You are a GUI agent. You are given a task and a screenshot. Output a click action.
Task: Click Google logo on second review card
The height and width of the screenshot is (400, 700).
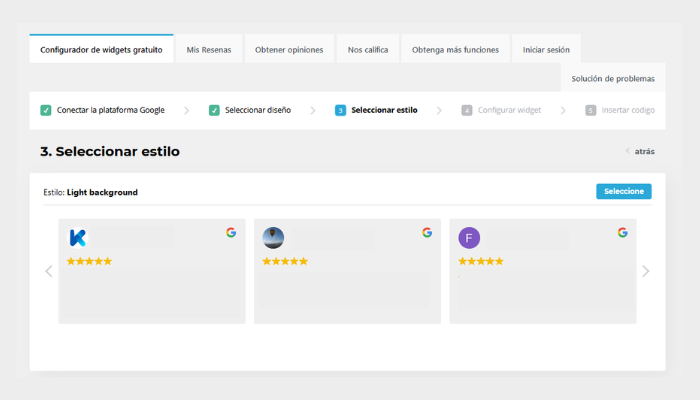pos(427,233)
